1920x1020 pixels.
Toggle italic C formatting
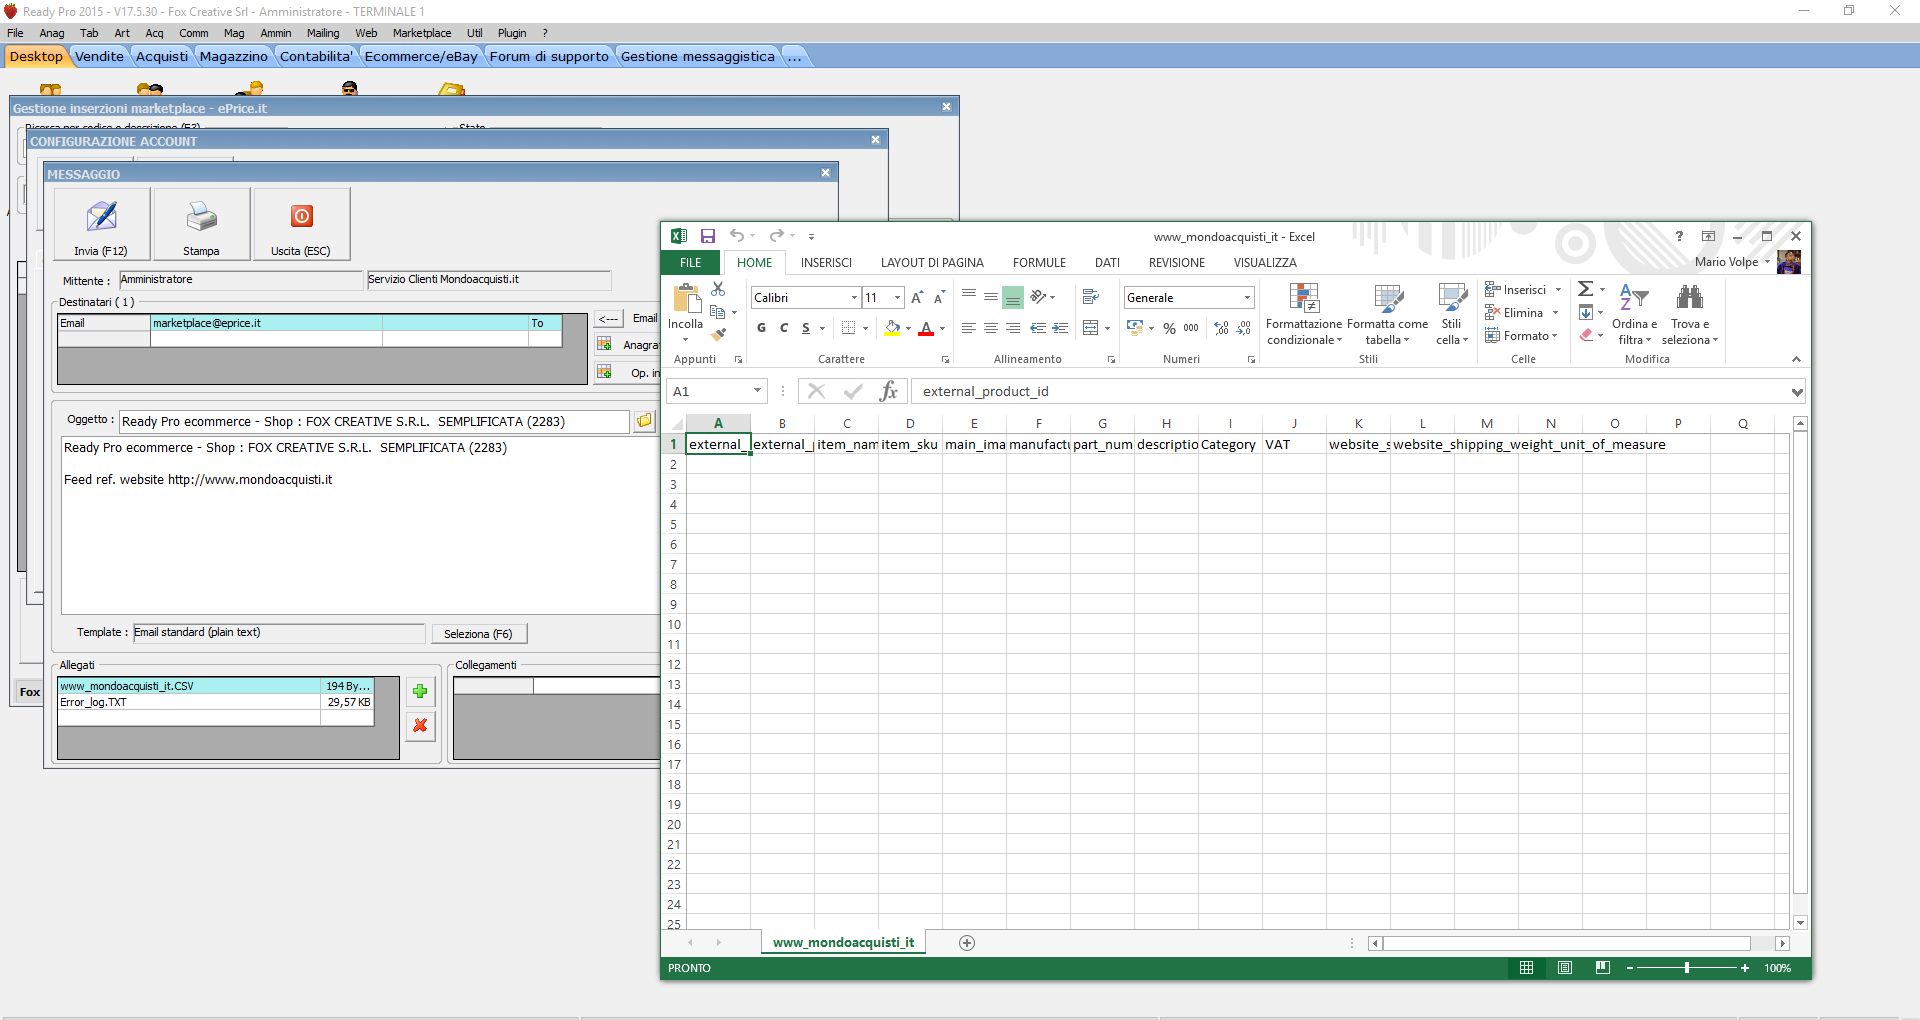click(x=784, y=328)
